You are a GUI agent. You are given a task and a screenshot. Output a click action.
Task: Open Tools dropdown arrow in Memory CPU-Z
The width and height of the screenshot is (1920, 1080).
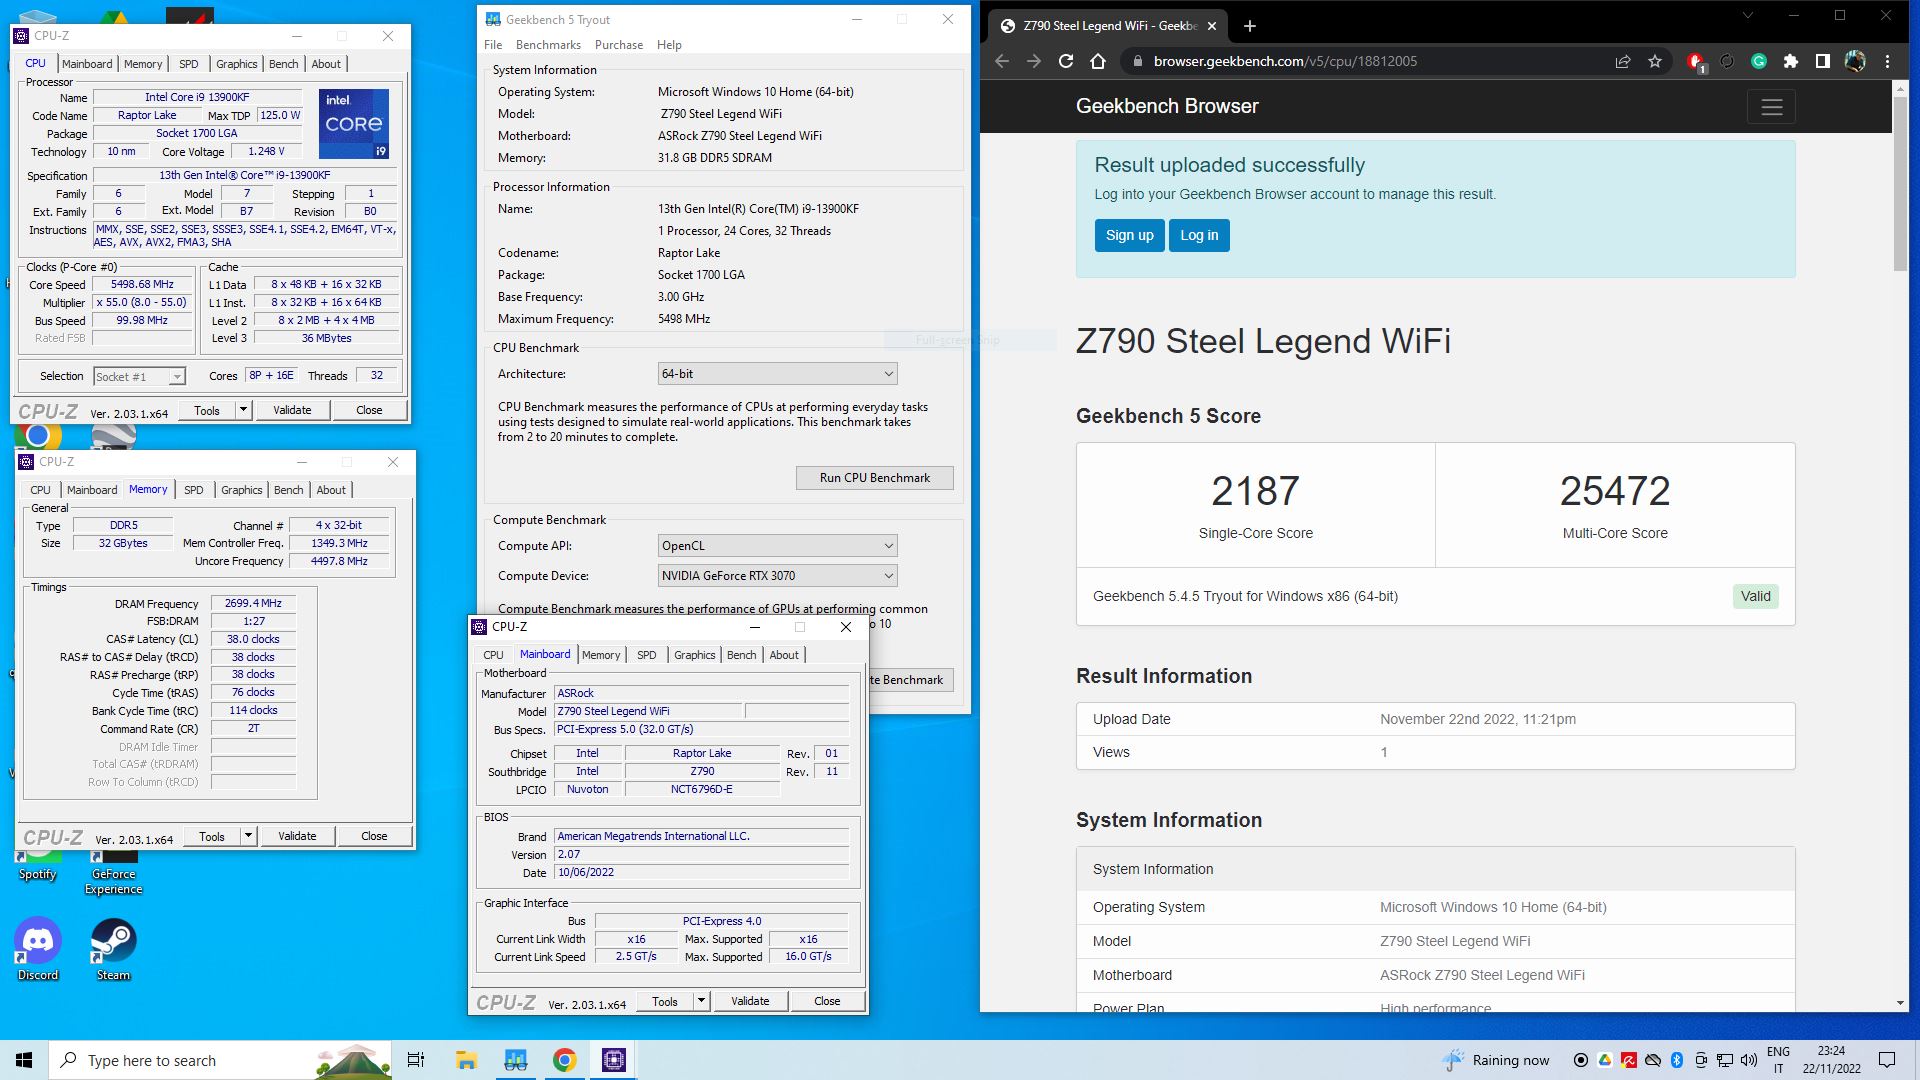tap(248, 836)
